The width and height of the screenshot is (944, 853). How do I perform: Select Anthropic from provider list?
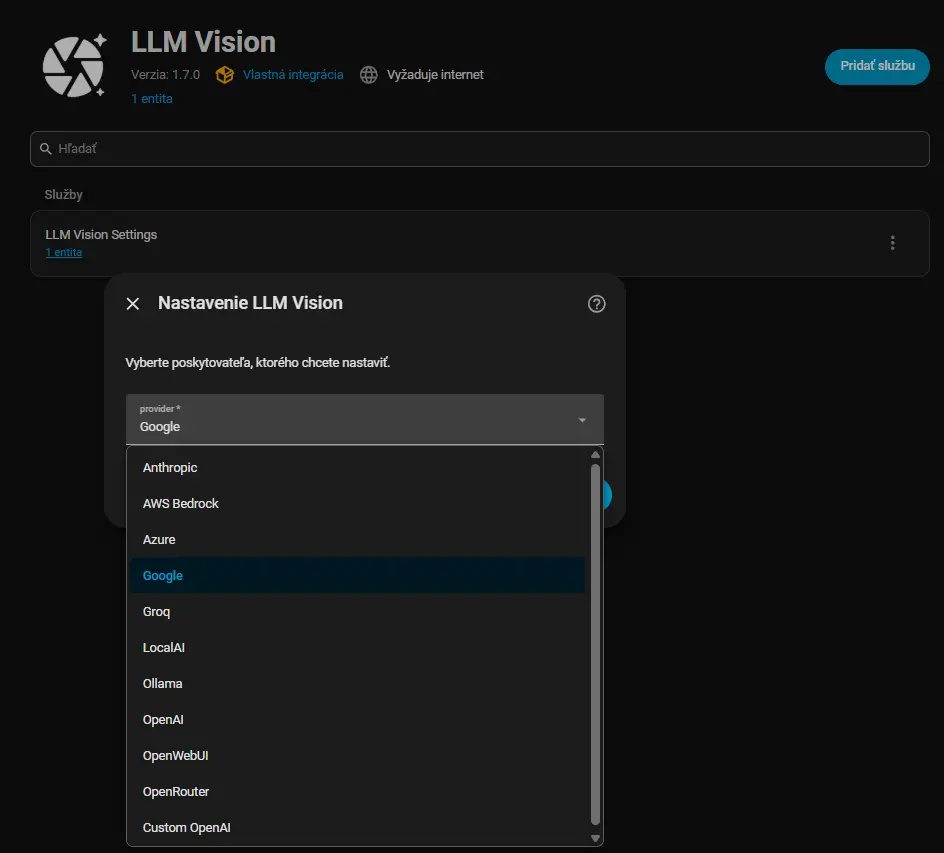[358, 468]
